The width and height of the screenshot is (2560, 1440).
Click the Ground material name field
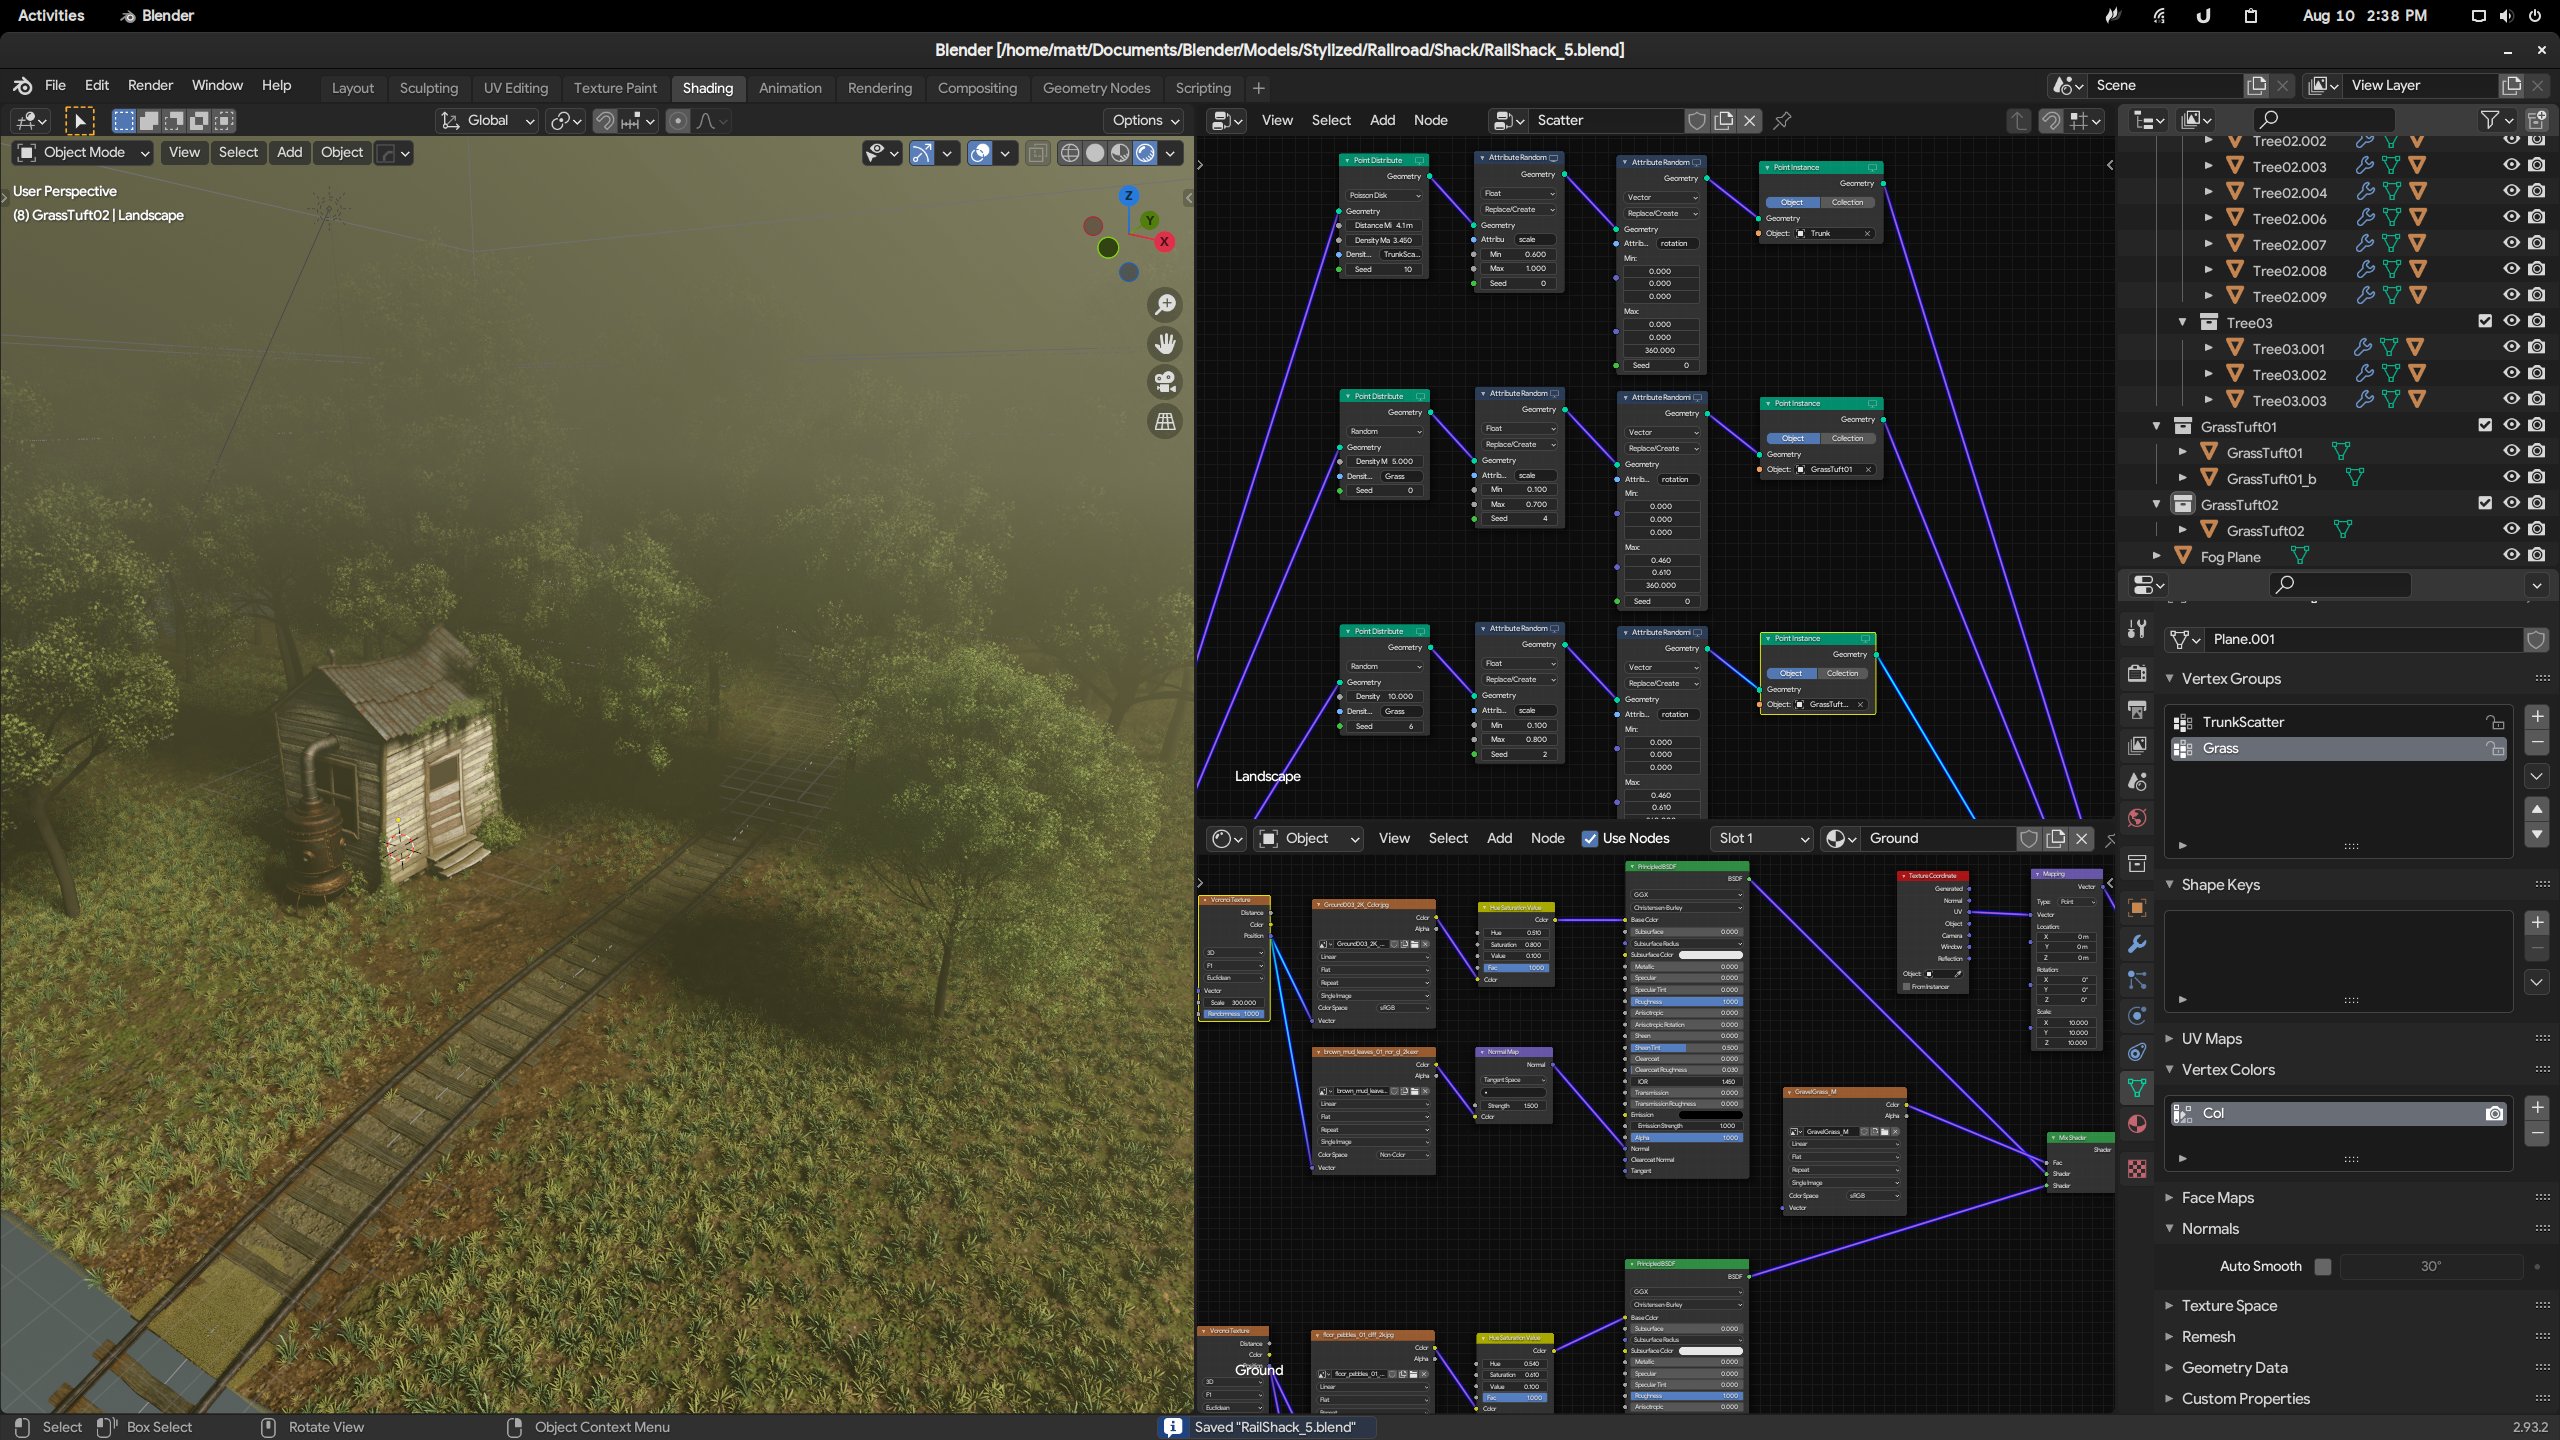(1940, 838)
